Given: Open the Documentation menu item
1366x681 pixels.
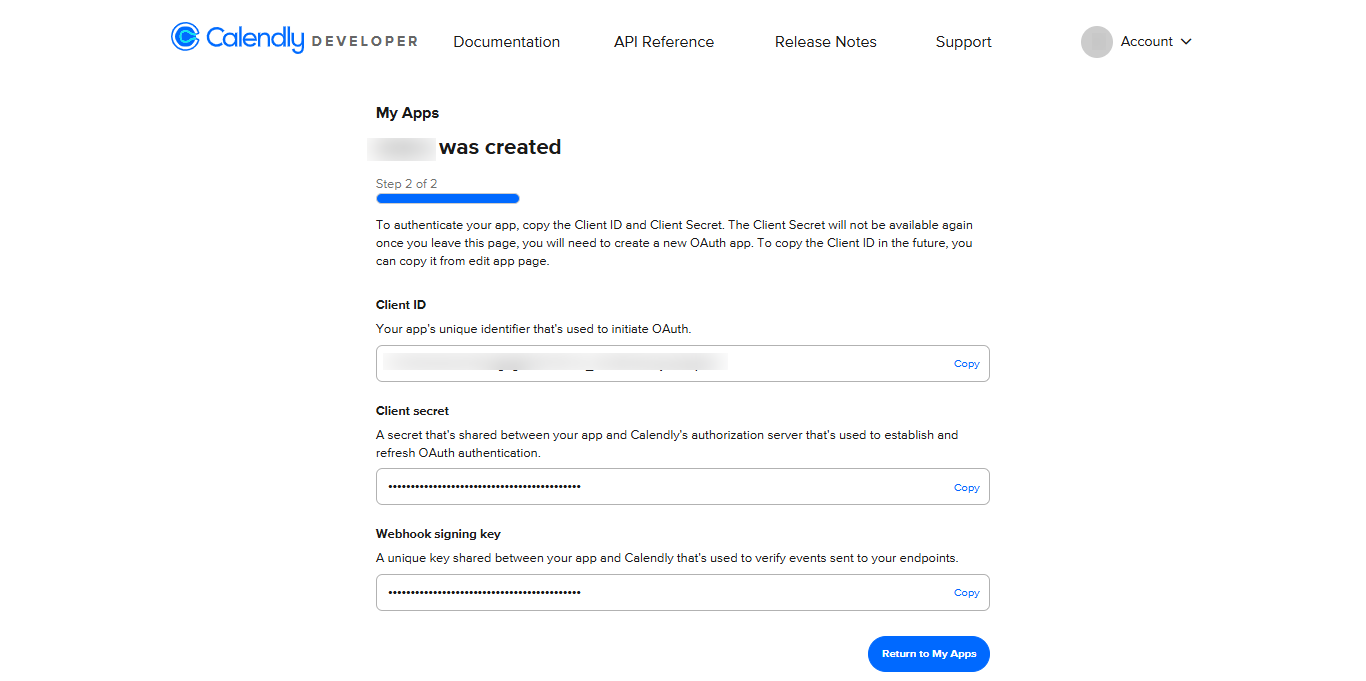Looking at the screenshot, I should pos(506,42).
